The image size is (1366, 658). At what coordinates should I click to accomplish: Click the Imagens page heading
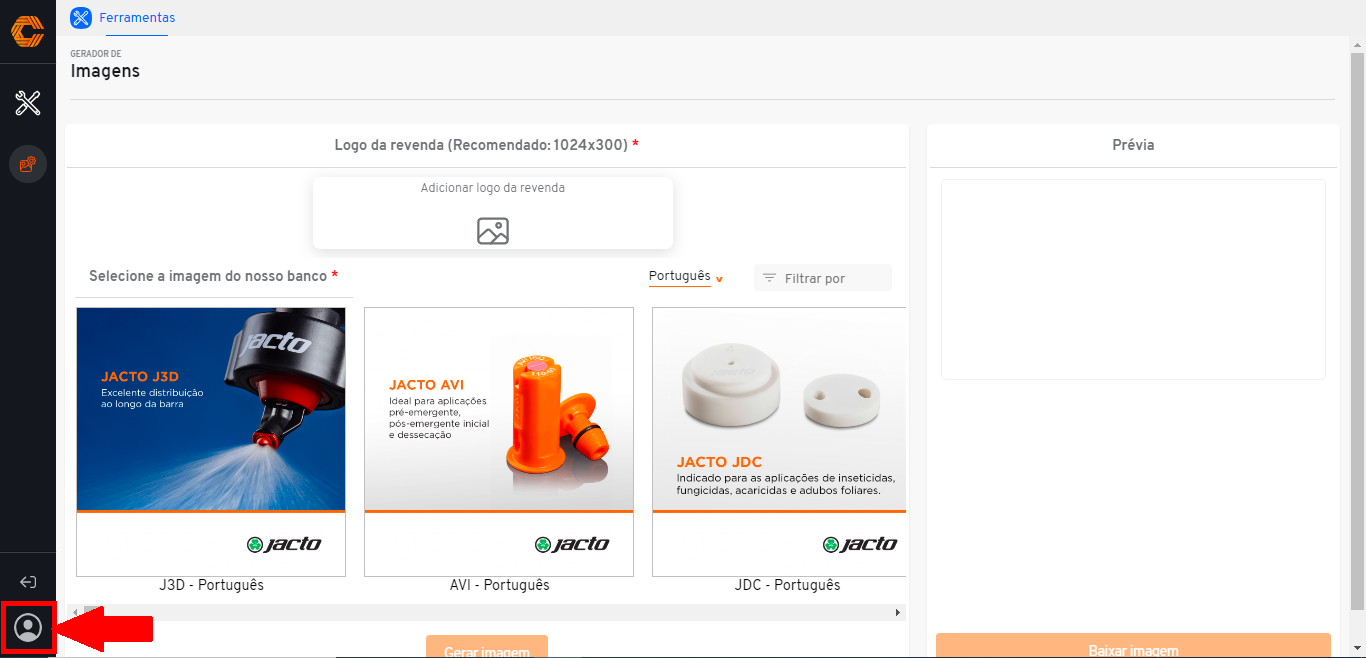coord(105,71)
